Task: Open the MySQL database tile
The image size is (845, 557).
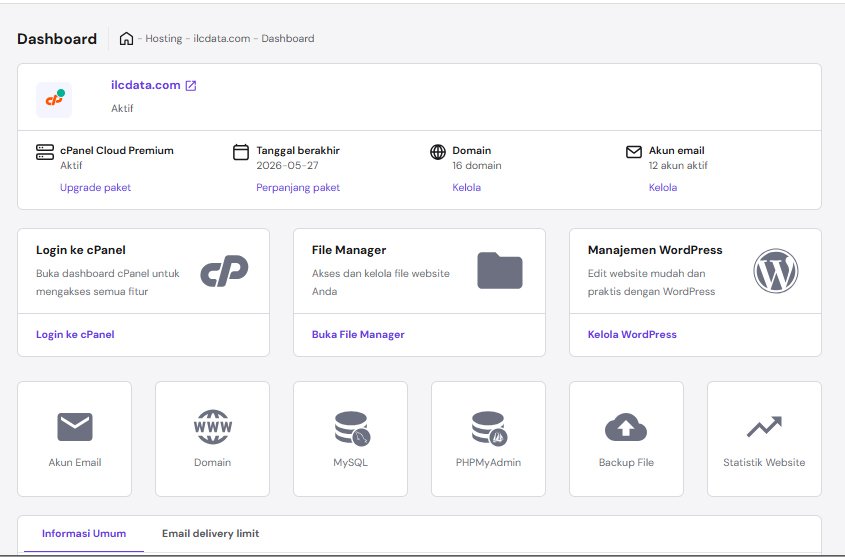Action: tap(350, 439)
